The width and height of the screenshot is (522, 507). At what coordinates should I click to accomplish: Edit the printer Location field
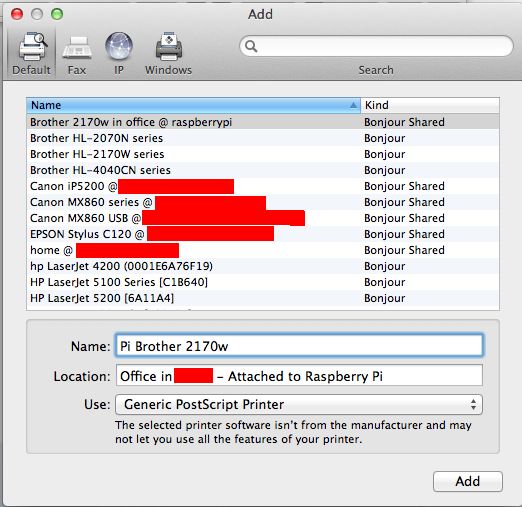pyautogui.click(x=299, y=376)
